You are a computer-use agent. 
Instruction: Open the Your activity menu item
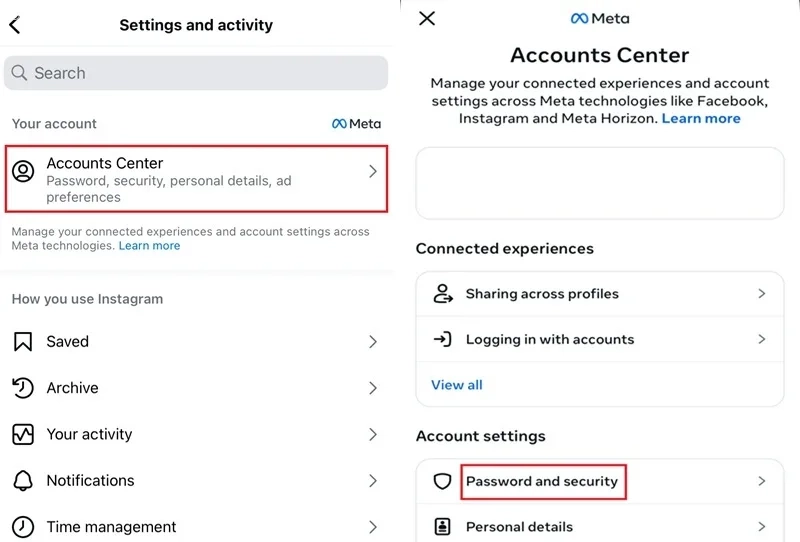coord(196,434)
